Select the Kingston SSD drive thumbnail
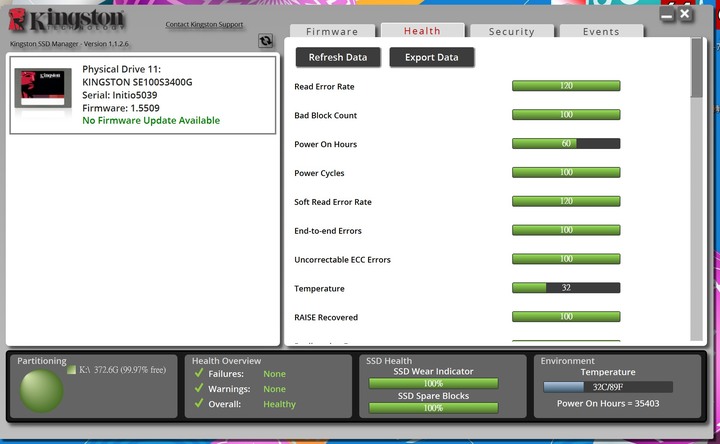 pyautogui.click(x=43, y=88)
